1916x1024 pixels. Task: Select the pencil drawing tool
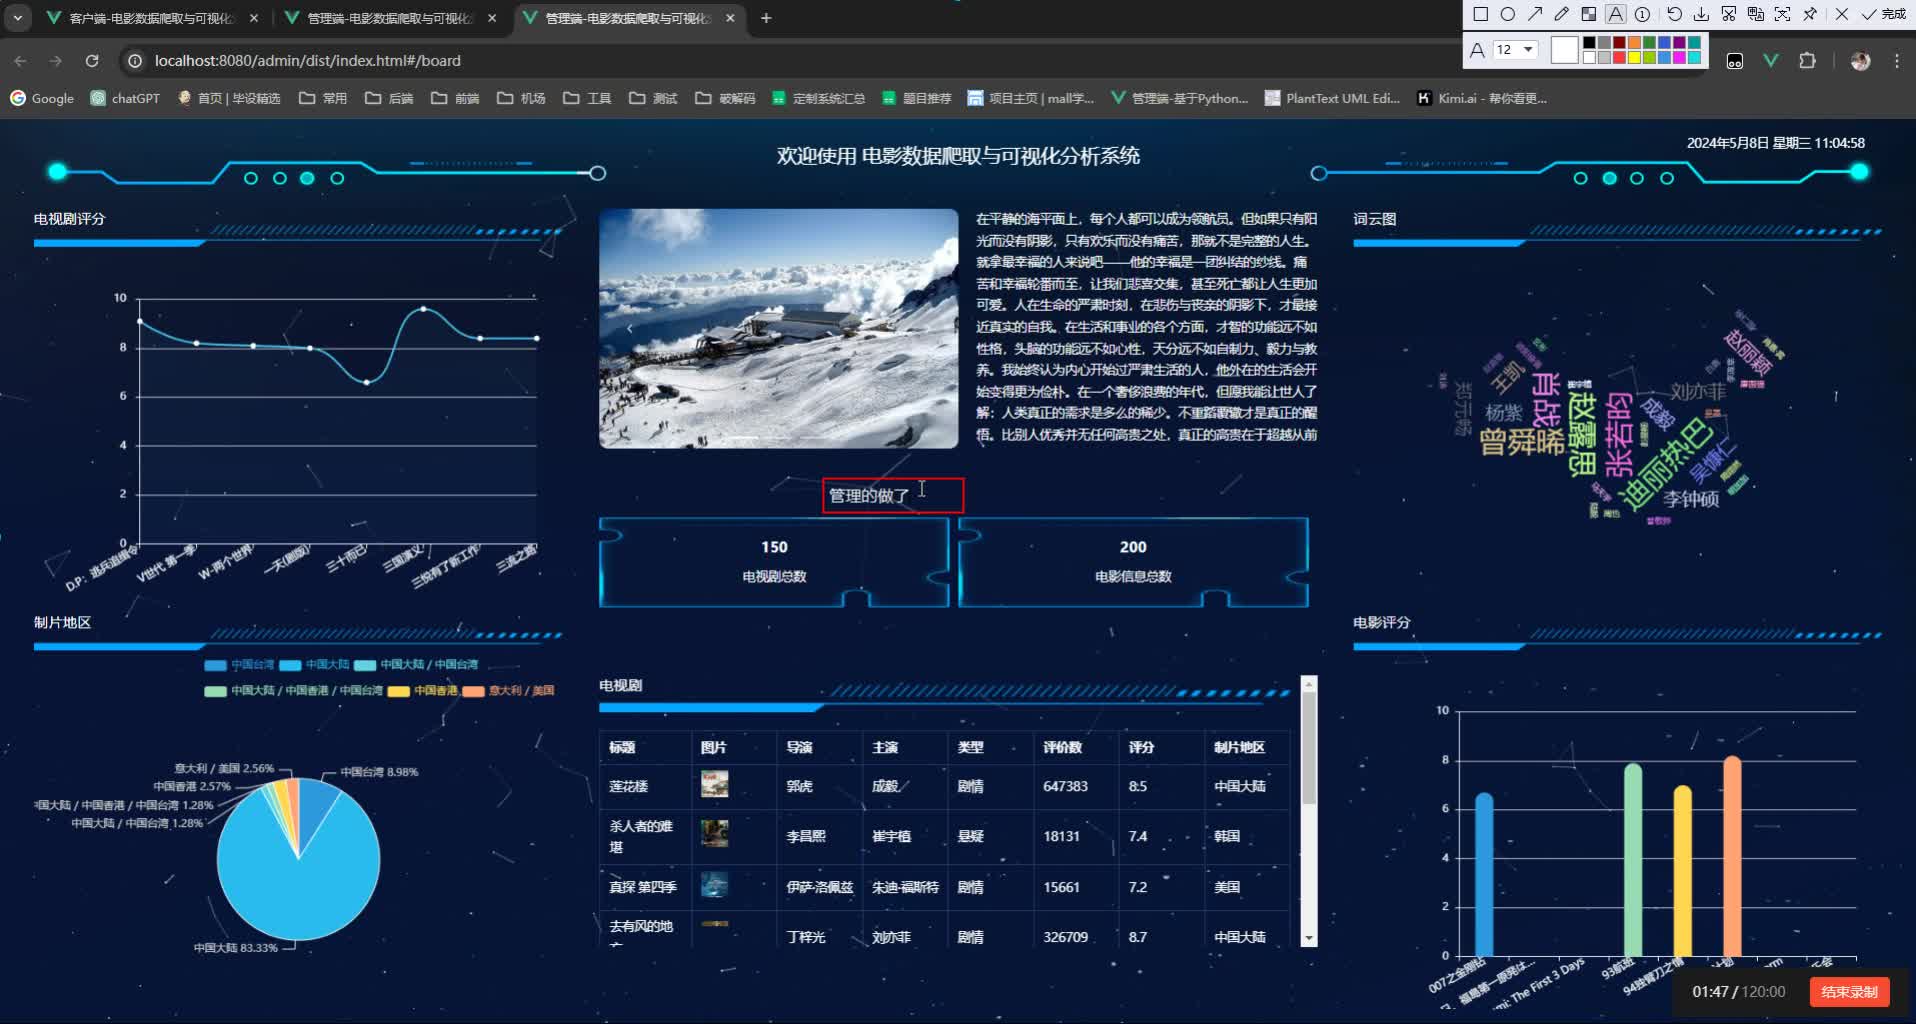point(1562,14)
